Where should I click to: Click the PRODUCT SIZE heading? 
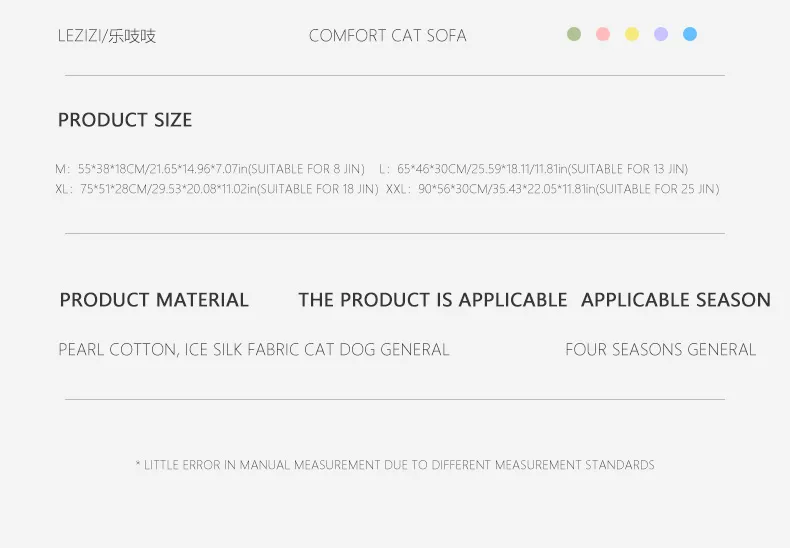(x=125, y=120)
